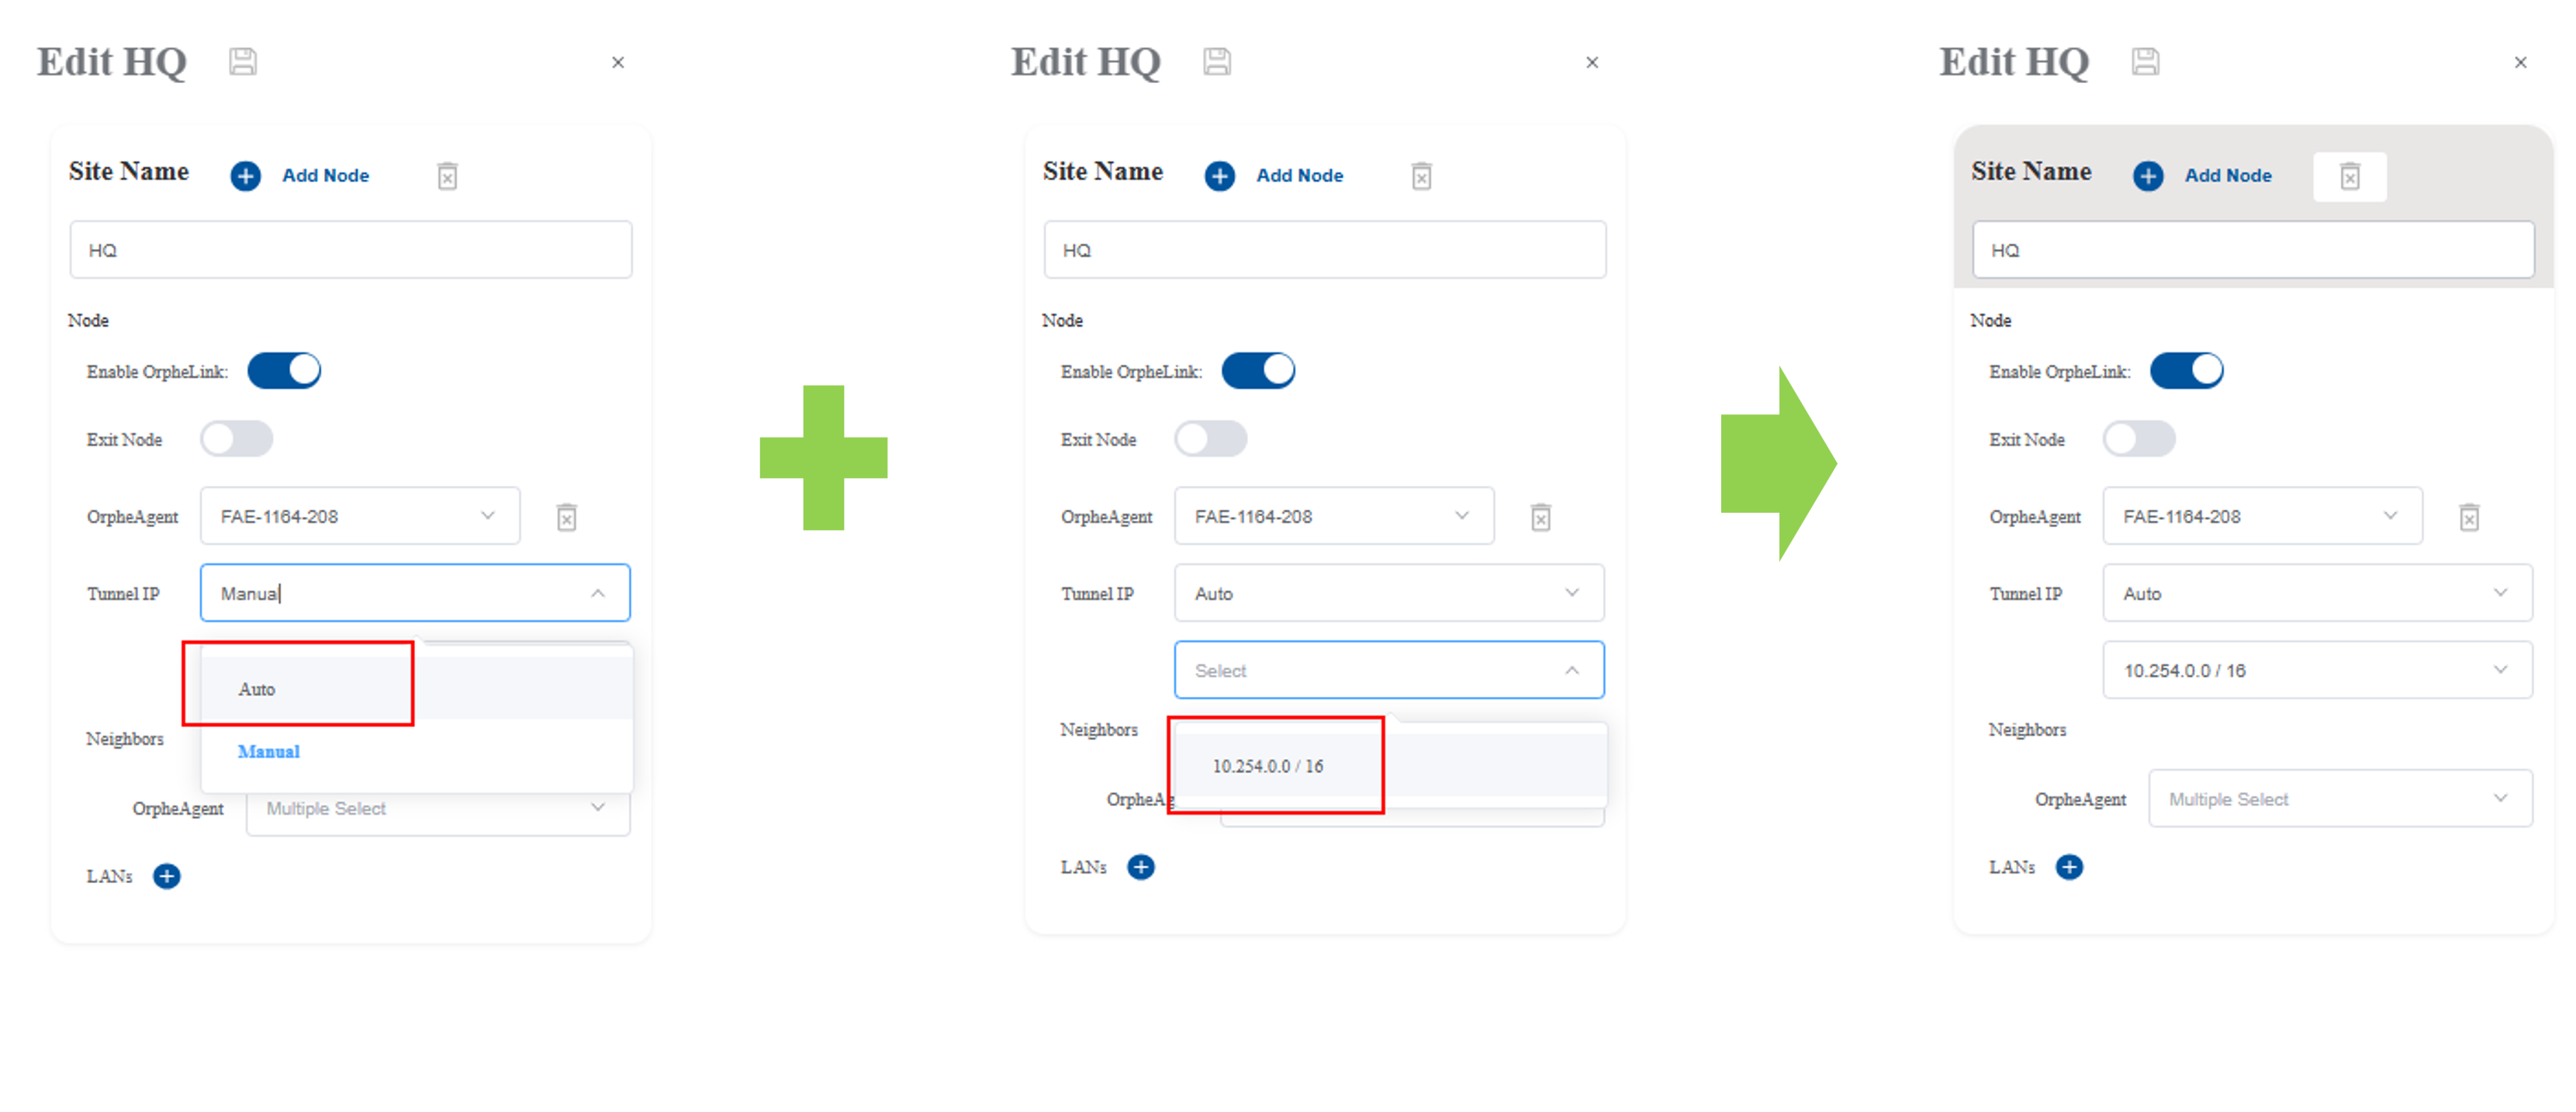Open the 10.254.0.0 / 16 subnet dropdown in the right panel
The image size is (2576, 1112).
click(x=2317, y=670)
